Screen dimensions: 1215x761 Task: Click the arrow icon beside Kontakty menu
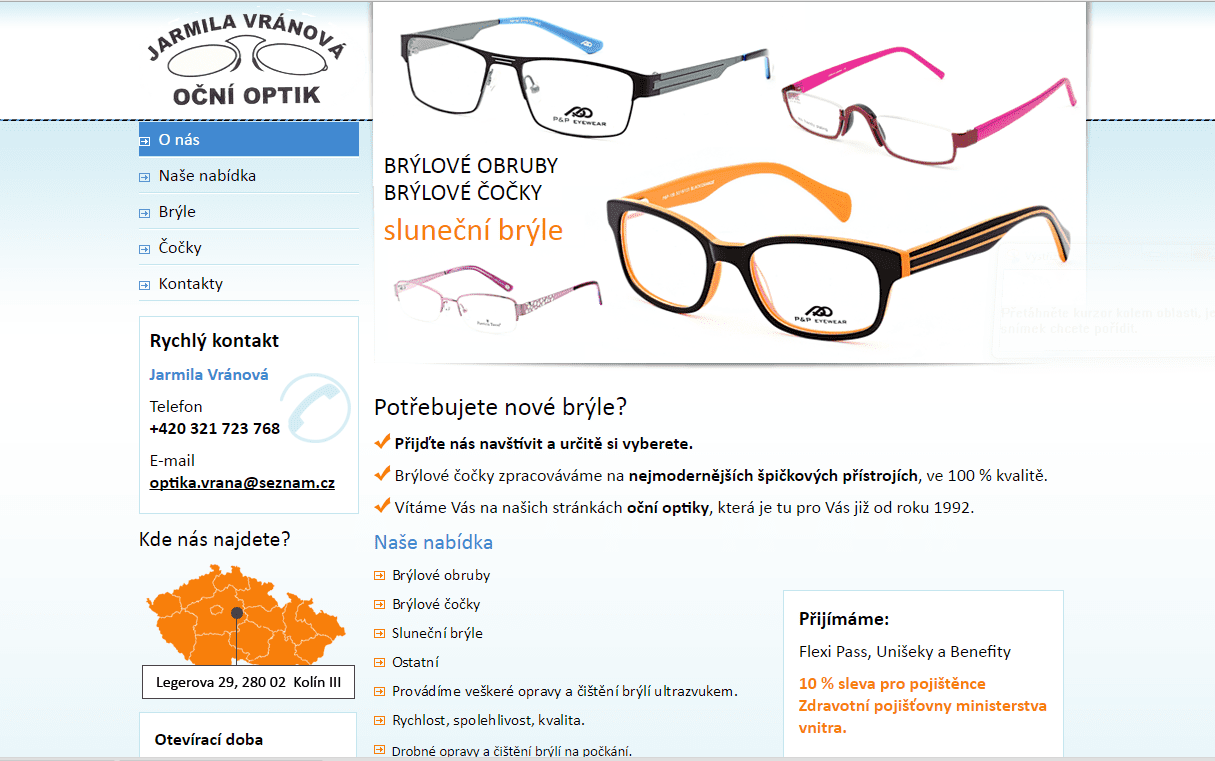point(144,285)
